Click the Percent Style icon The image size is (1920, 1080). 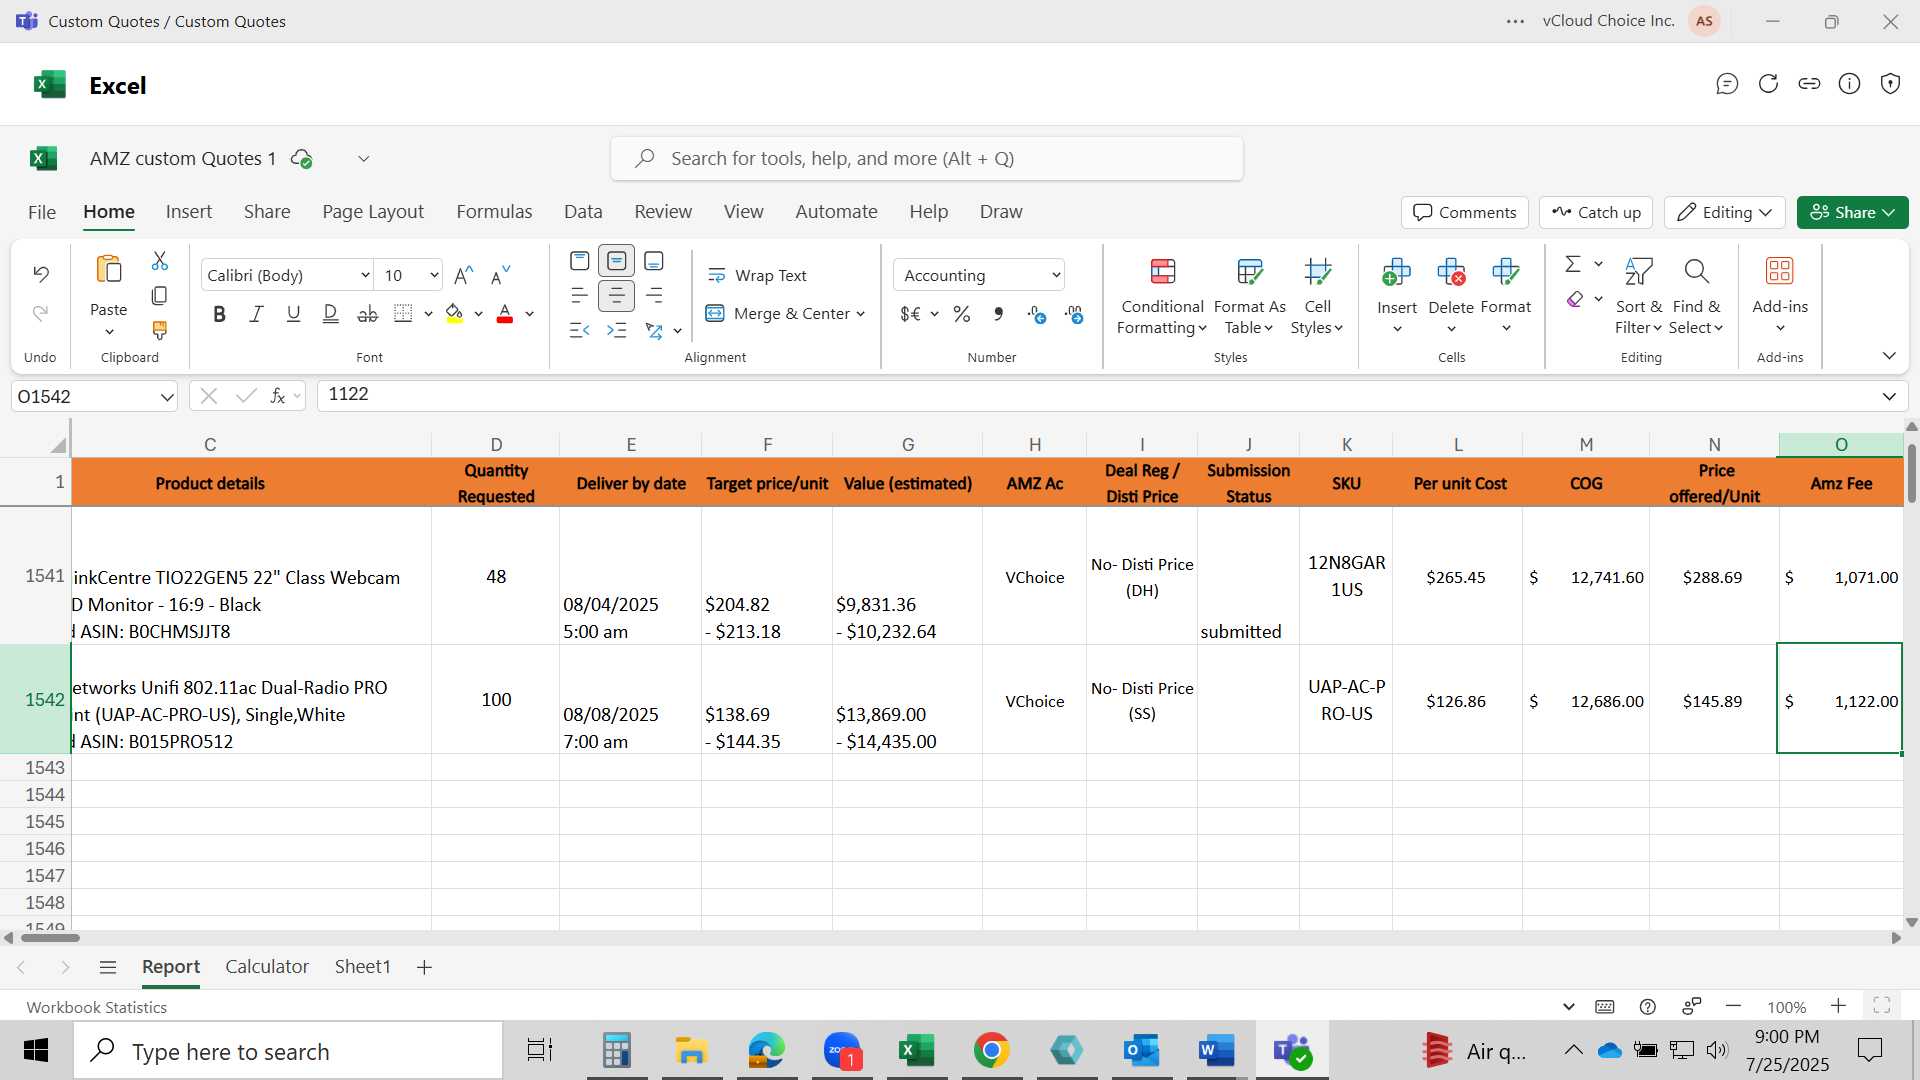coord(962,314)
